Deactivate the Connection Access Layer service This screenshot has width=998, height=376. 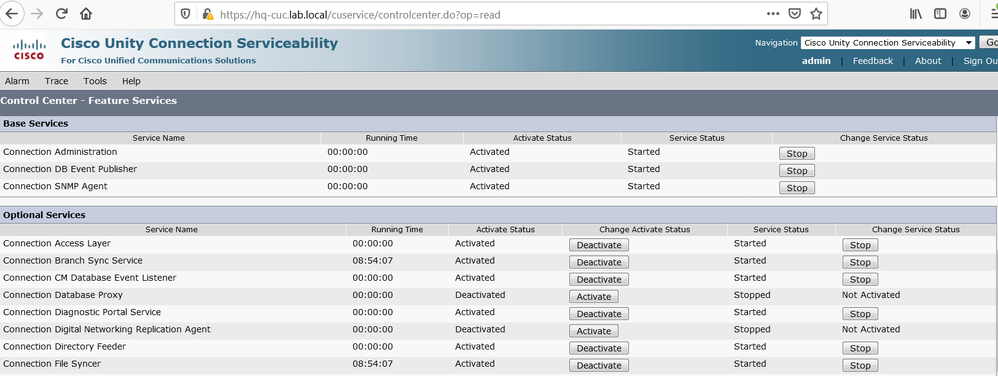(x=598, y=245)
